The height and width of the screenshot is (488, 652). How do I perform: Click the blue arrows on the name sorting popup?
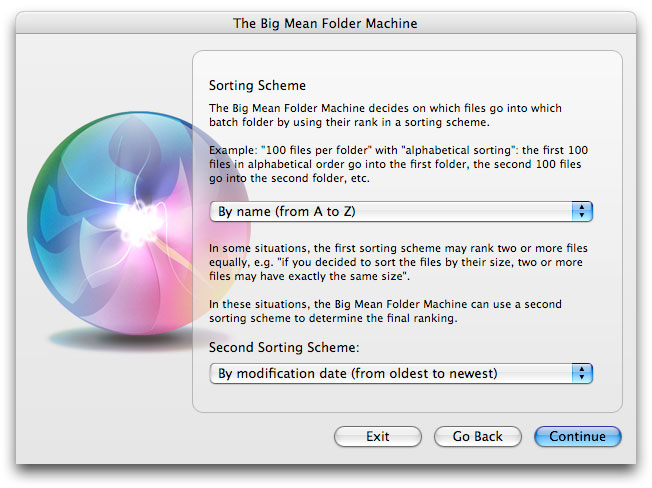(x=582, y=212)
